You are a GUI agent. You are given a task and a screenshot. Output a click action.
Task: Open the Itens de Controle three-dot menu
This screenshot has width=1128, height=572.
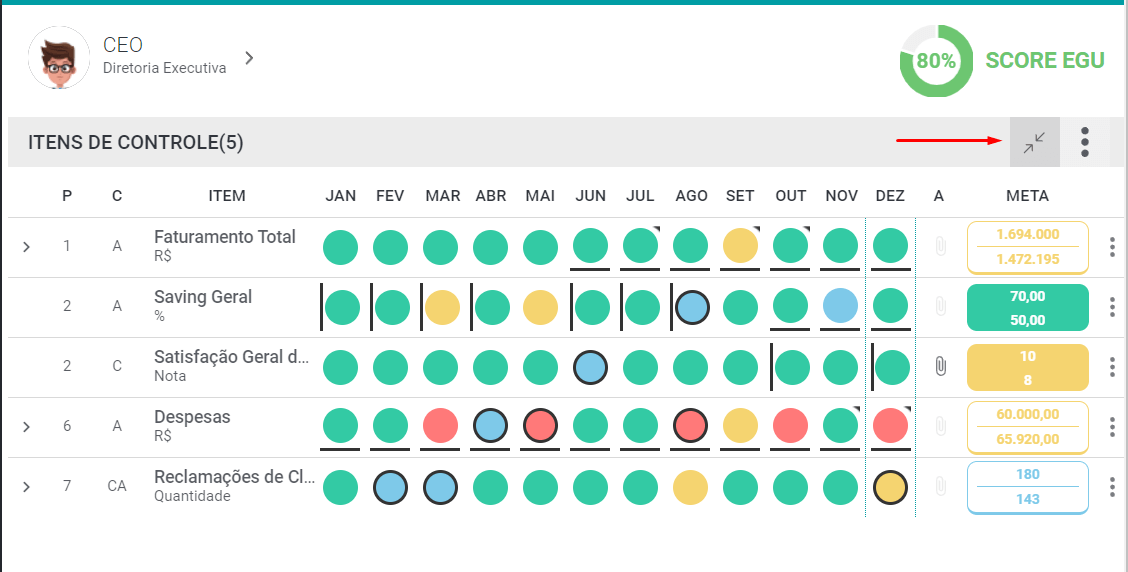click(1085, 142)
